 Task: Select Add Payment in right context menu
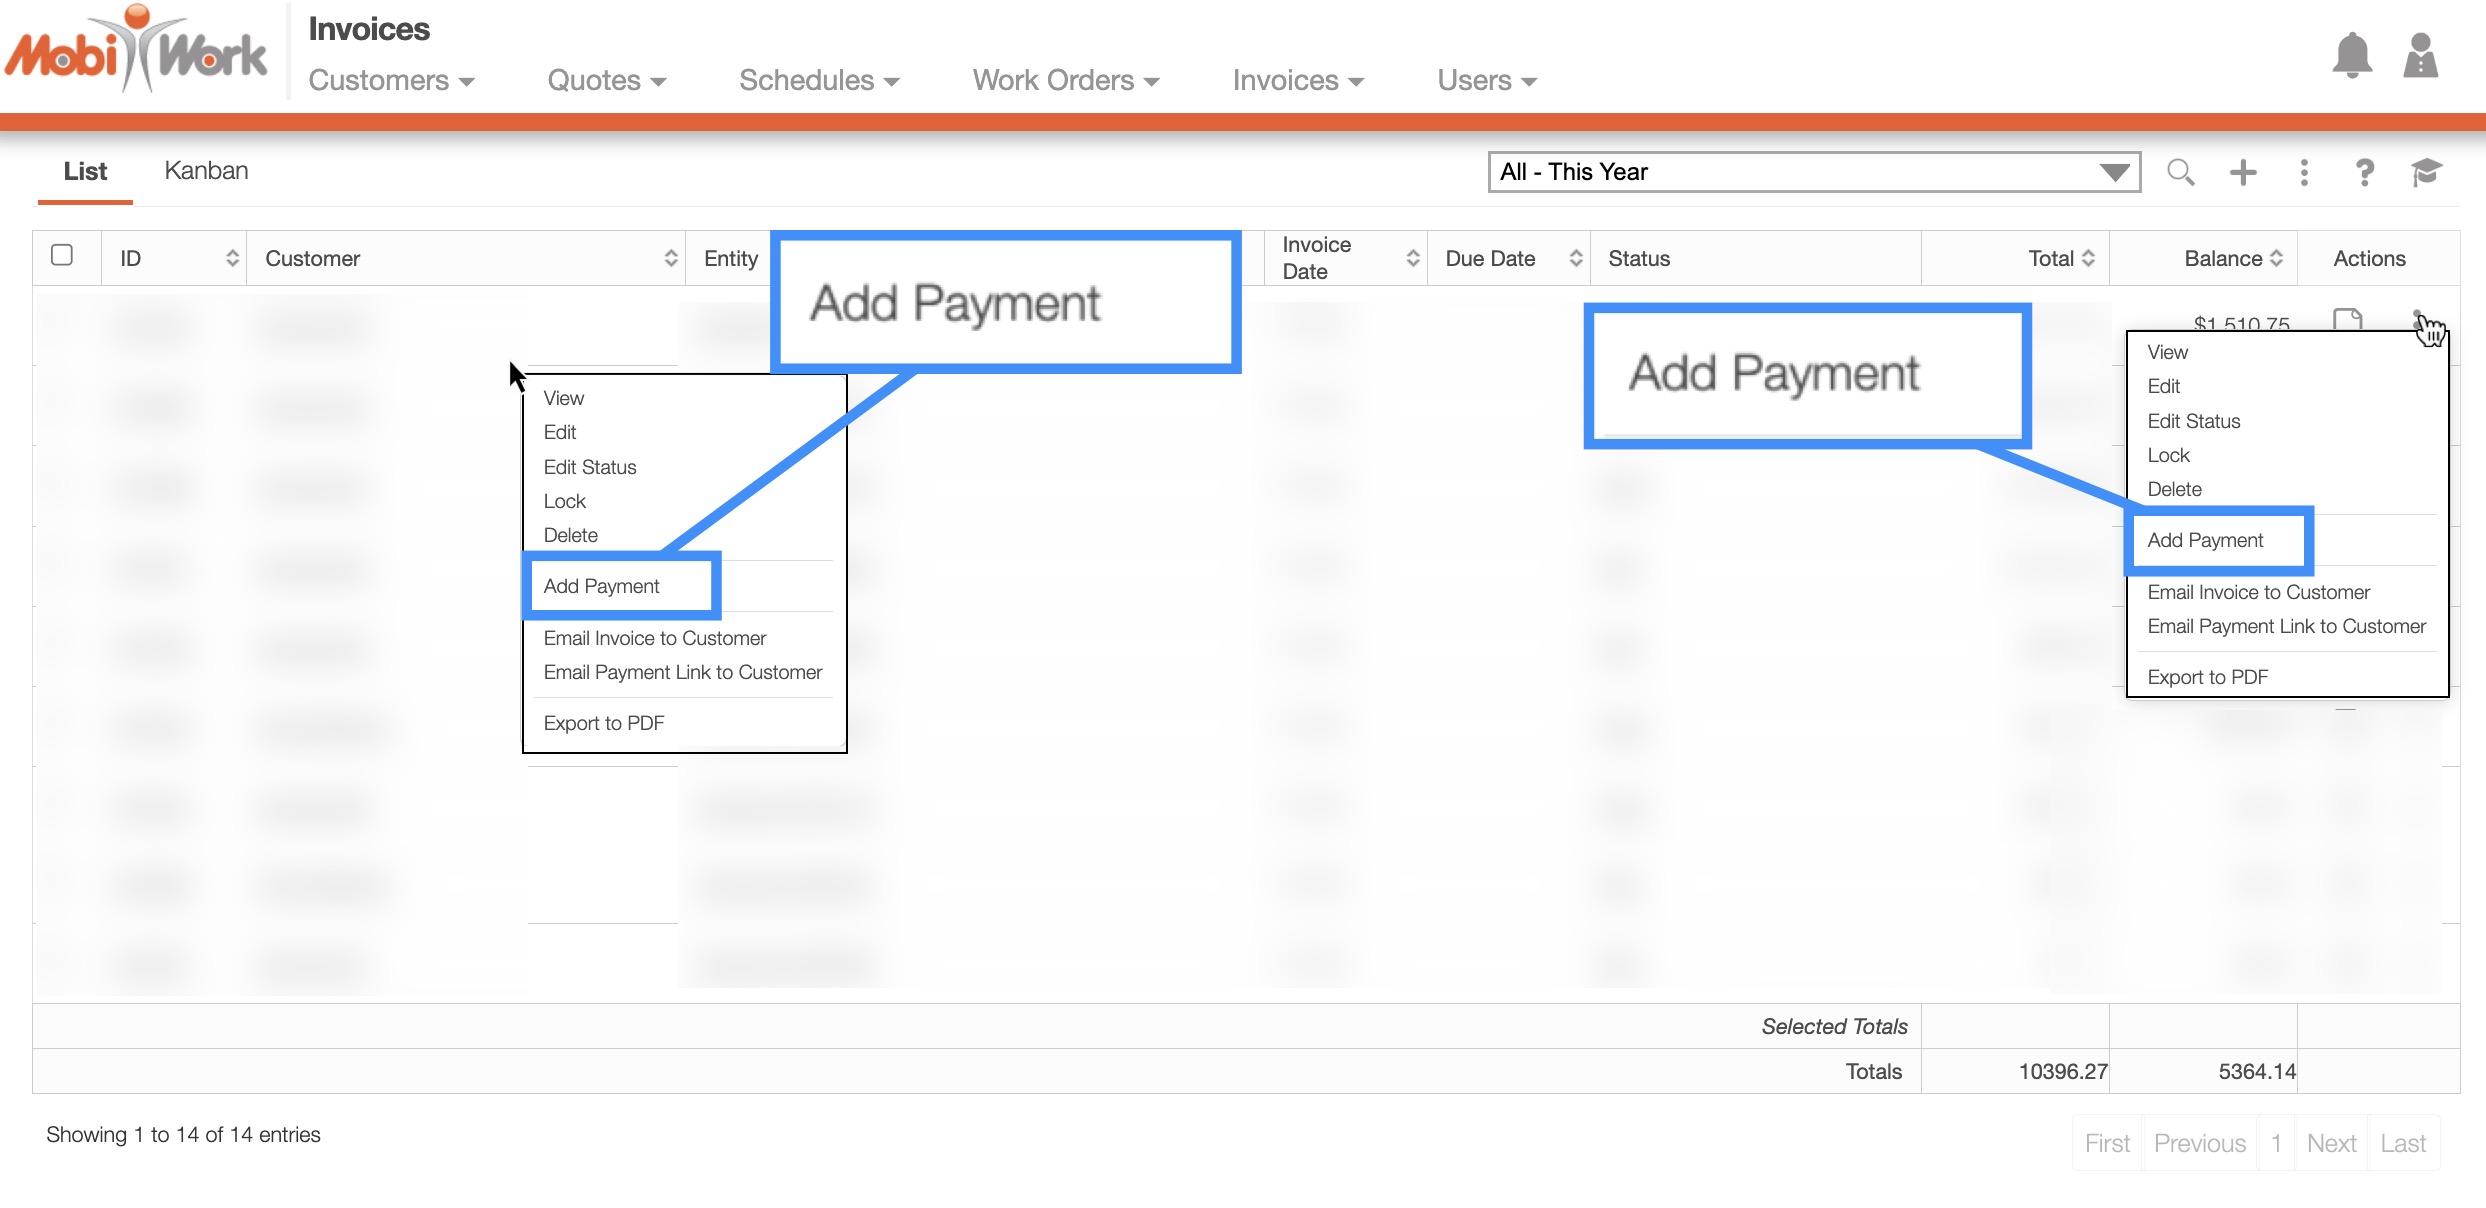[x=2205, y=540]
